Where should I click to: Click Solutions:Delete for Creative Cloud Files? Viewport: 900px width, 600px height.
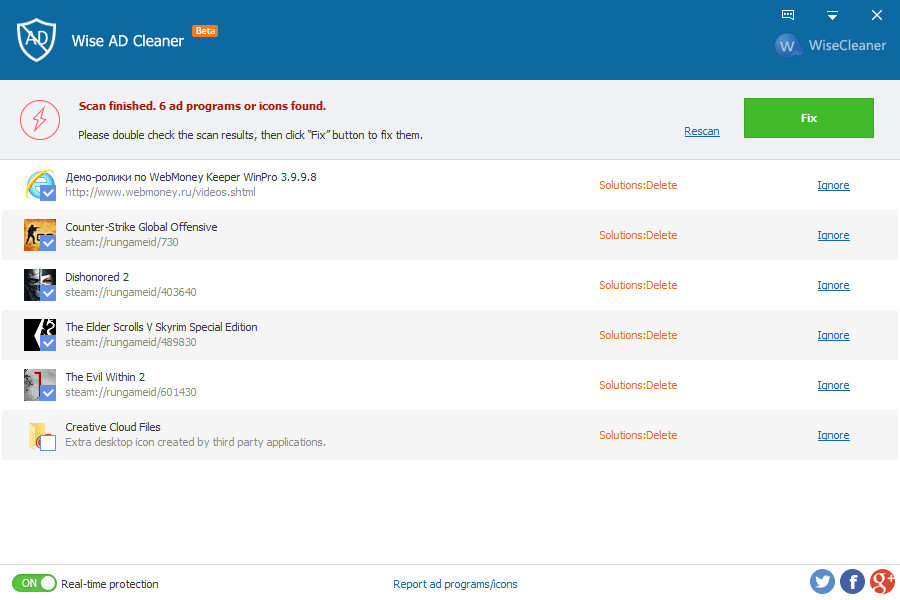pos(638,435)
